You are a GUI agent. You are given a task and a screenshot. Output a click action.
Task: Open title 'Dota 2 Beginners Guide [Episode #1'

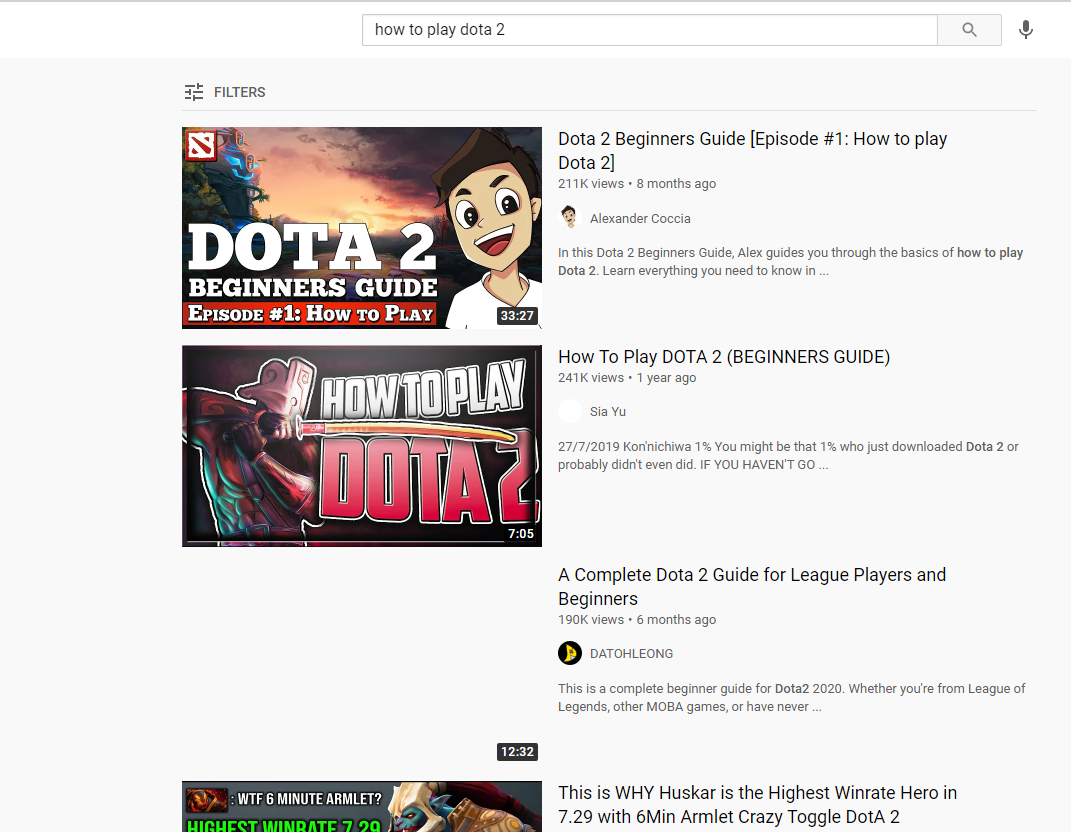click(753, 150)
